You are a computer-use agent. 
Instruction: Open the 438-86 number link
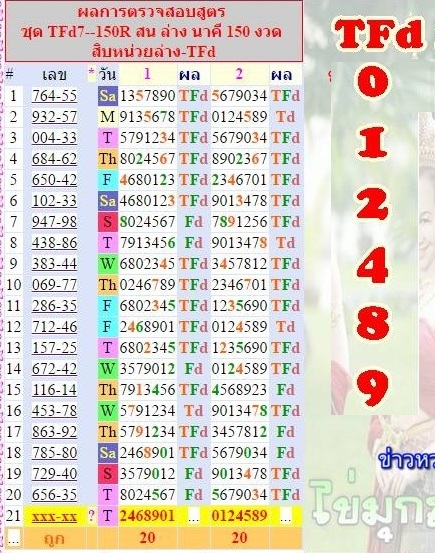tap(54, 243)
